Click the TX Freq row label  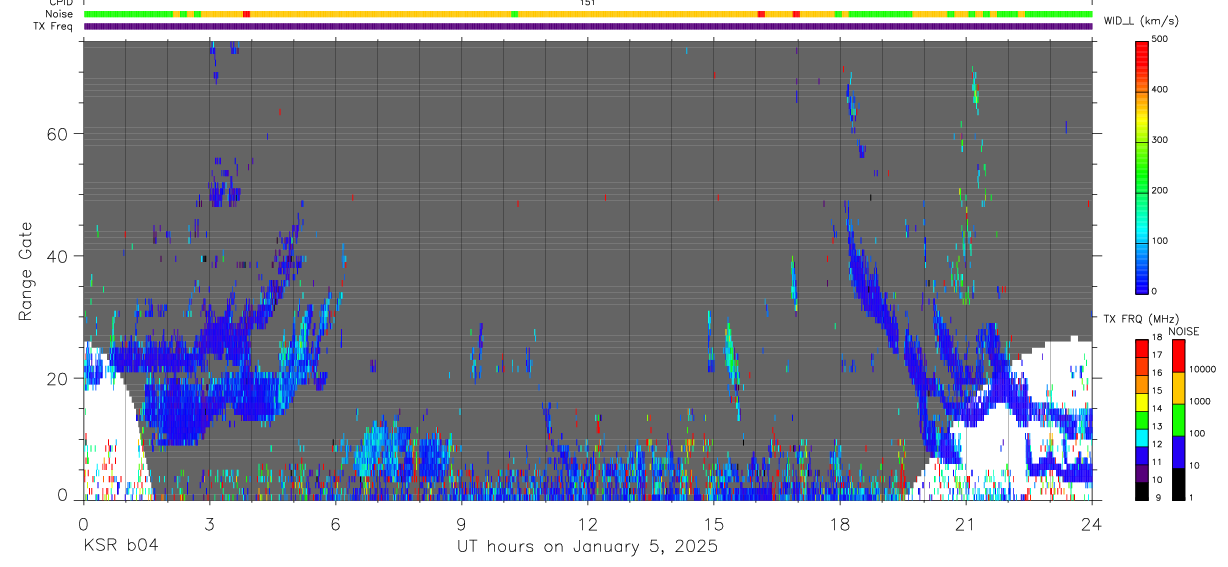[55, 26]
